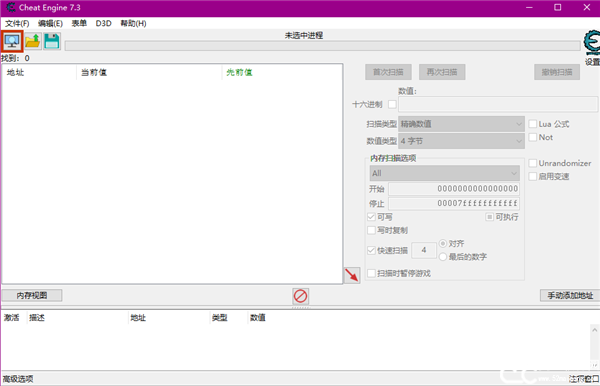Screen dimensions: 600x386
Task: Expand the memory region dropdown showing All
Action: pos(445,173)
